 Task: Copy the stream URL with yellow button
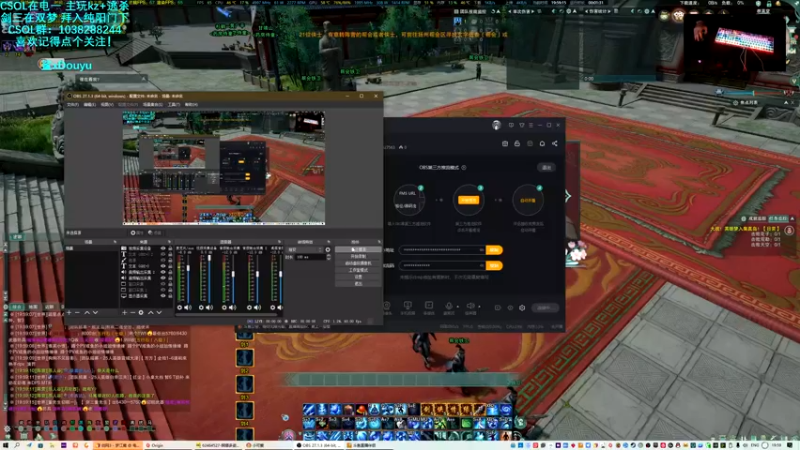pyautogui.click(x=493, y=250)
